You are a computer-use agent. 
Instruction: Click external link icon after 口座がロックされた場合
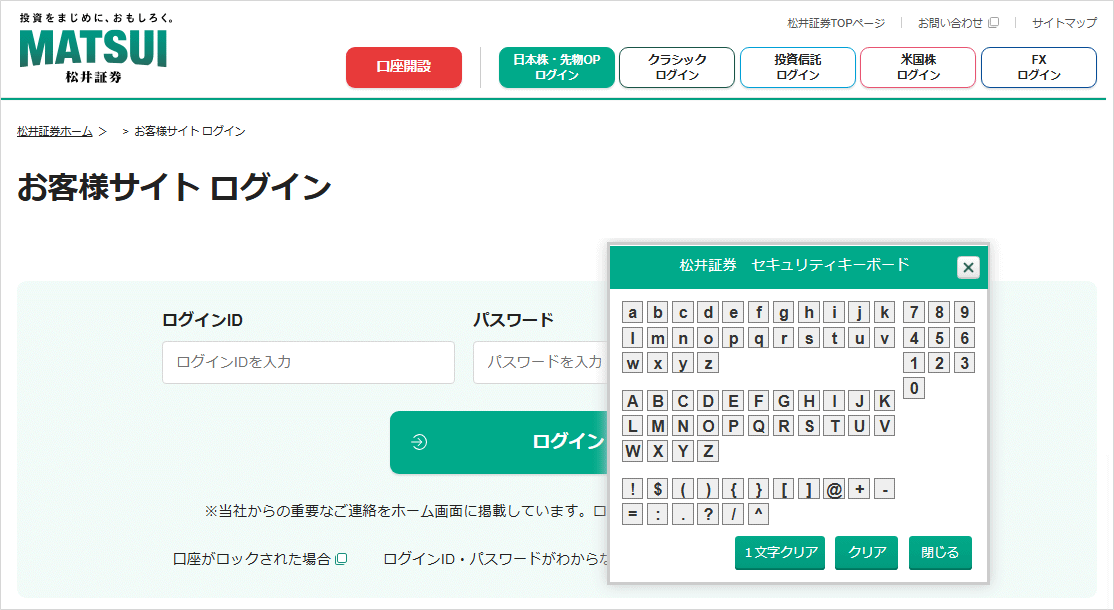[x=341, y=559]
